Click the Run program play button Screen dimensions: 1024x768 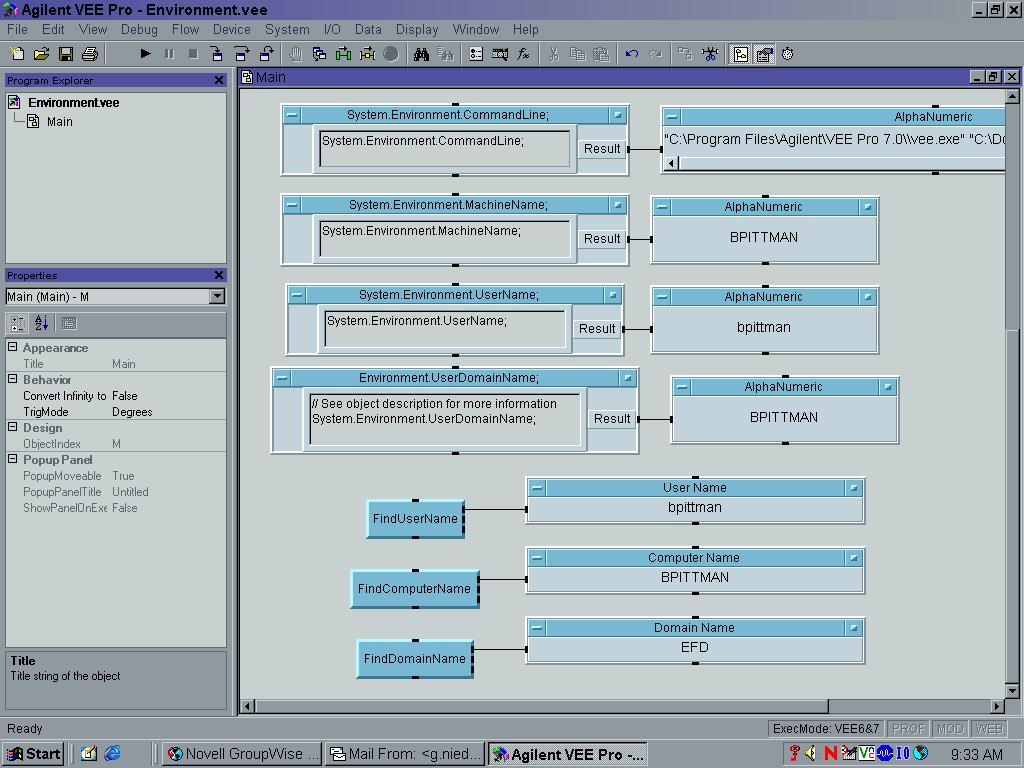[x=145, y=54]
